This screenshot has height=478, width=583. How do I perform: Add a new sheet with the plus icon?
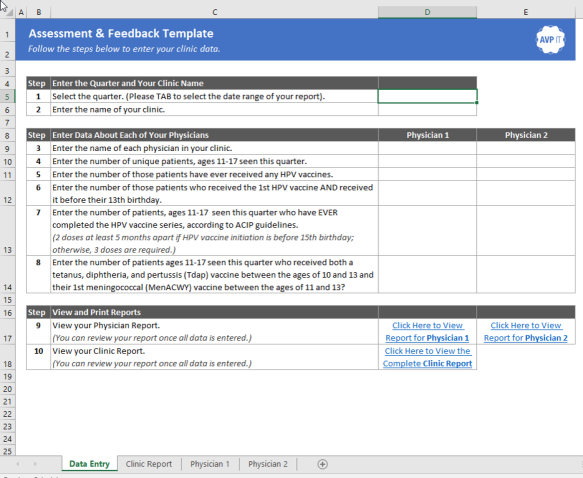[322, 464]
